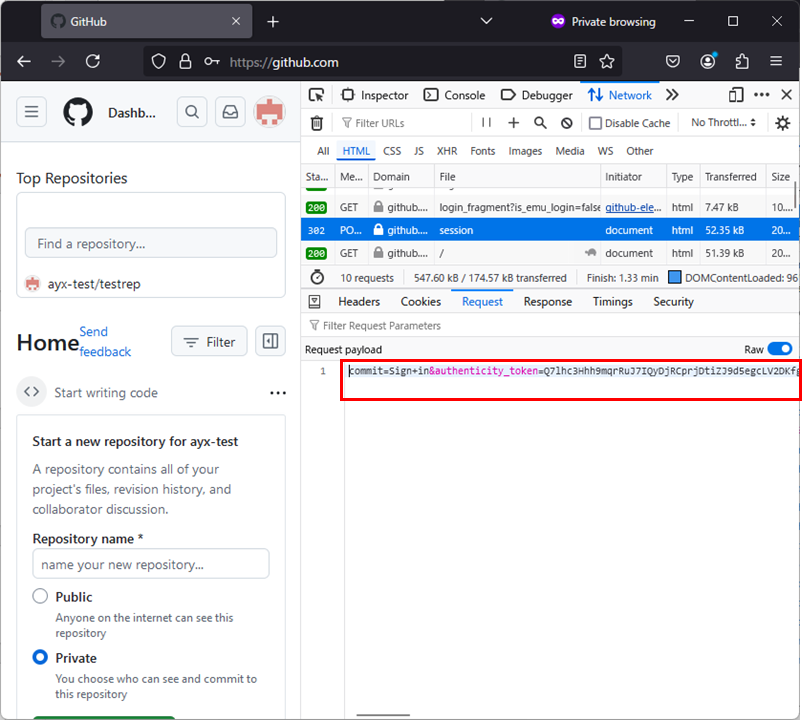802x720 pixels.
Task: Toggle the side panel layout button
Action: [x=270, y=341]
